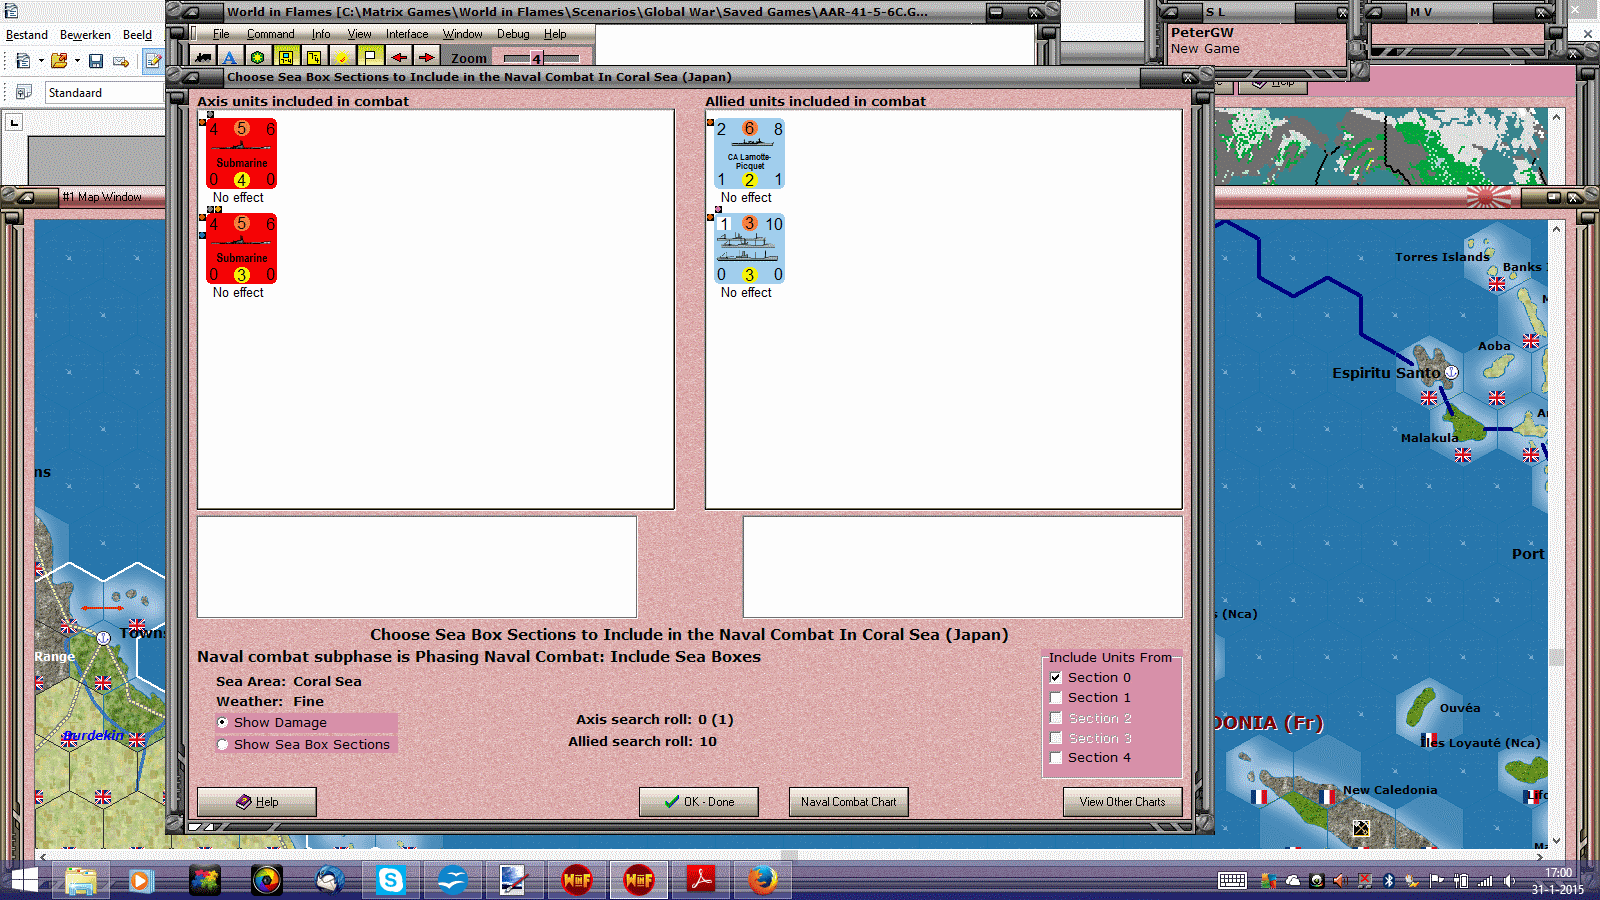Click the white flag toolbar icon
This screenshot has width=1600, height=900.
370,58
